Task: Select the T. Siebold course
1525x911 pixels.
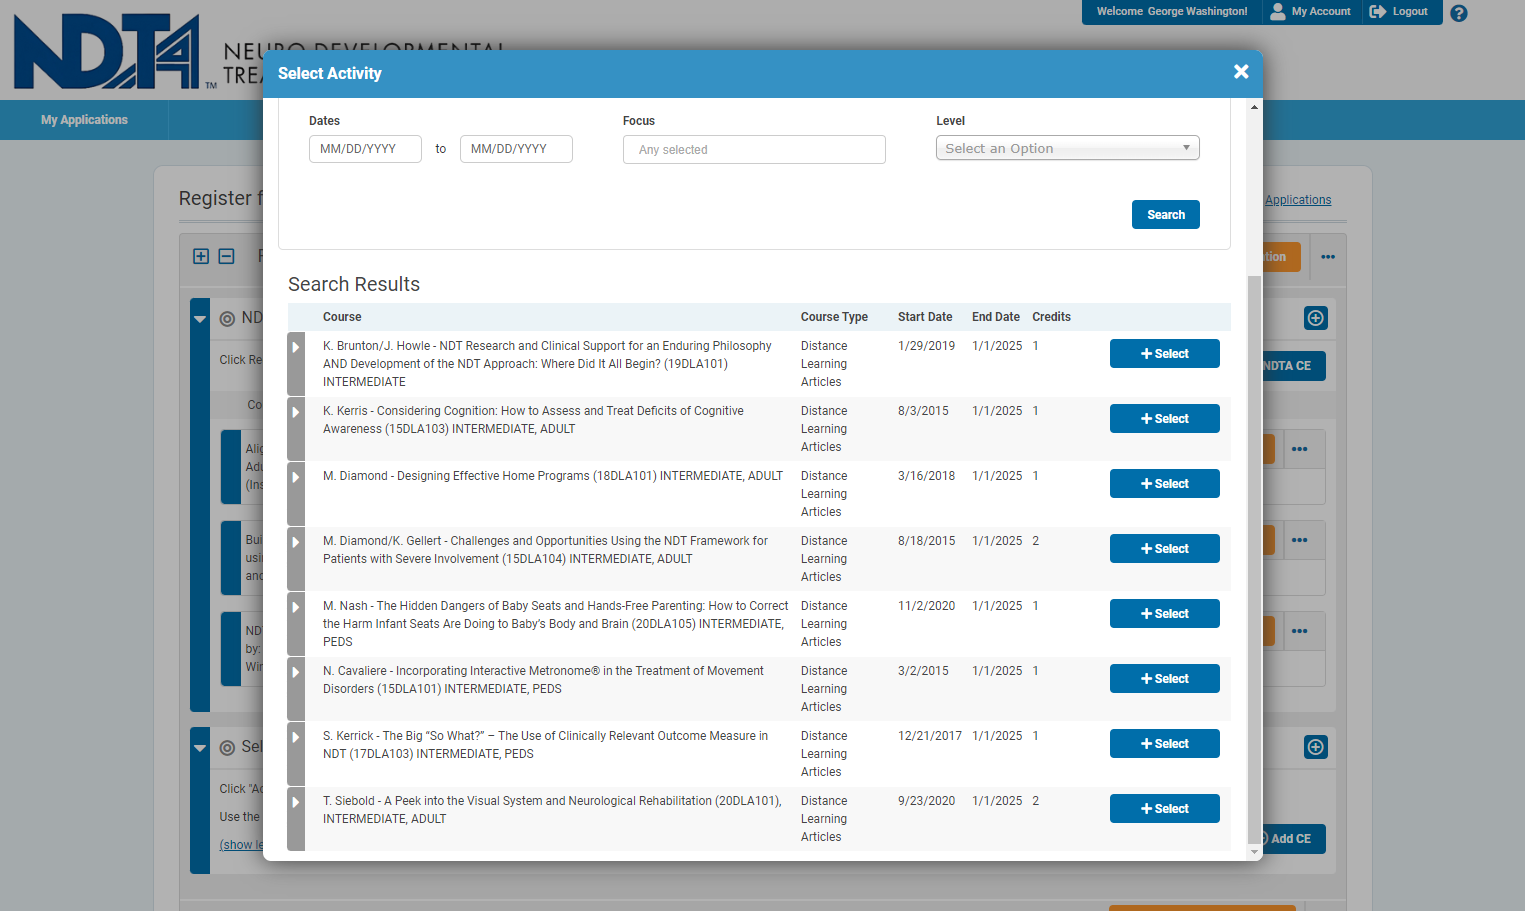Action: click(1164, 808)
